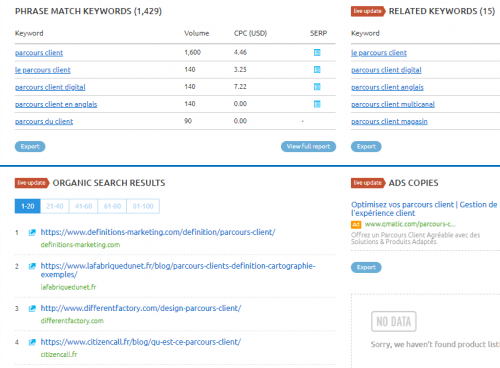Open external link icon for citizencall.fr result

pyautogui.click(x=32, y=342)
